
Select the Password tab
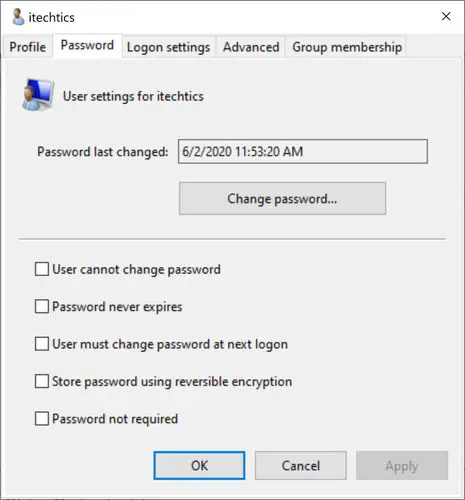tap(87, 45)
